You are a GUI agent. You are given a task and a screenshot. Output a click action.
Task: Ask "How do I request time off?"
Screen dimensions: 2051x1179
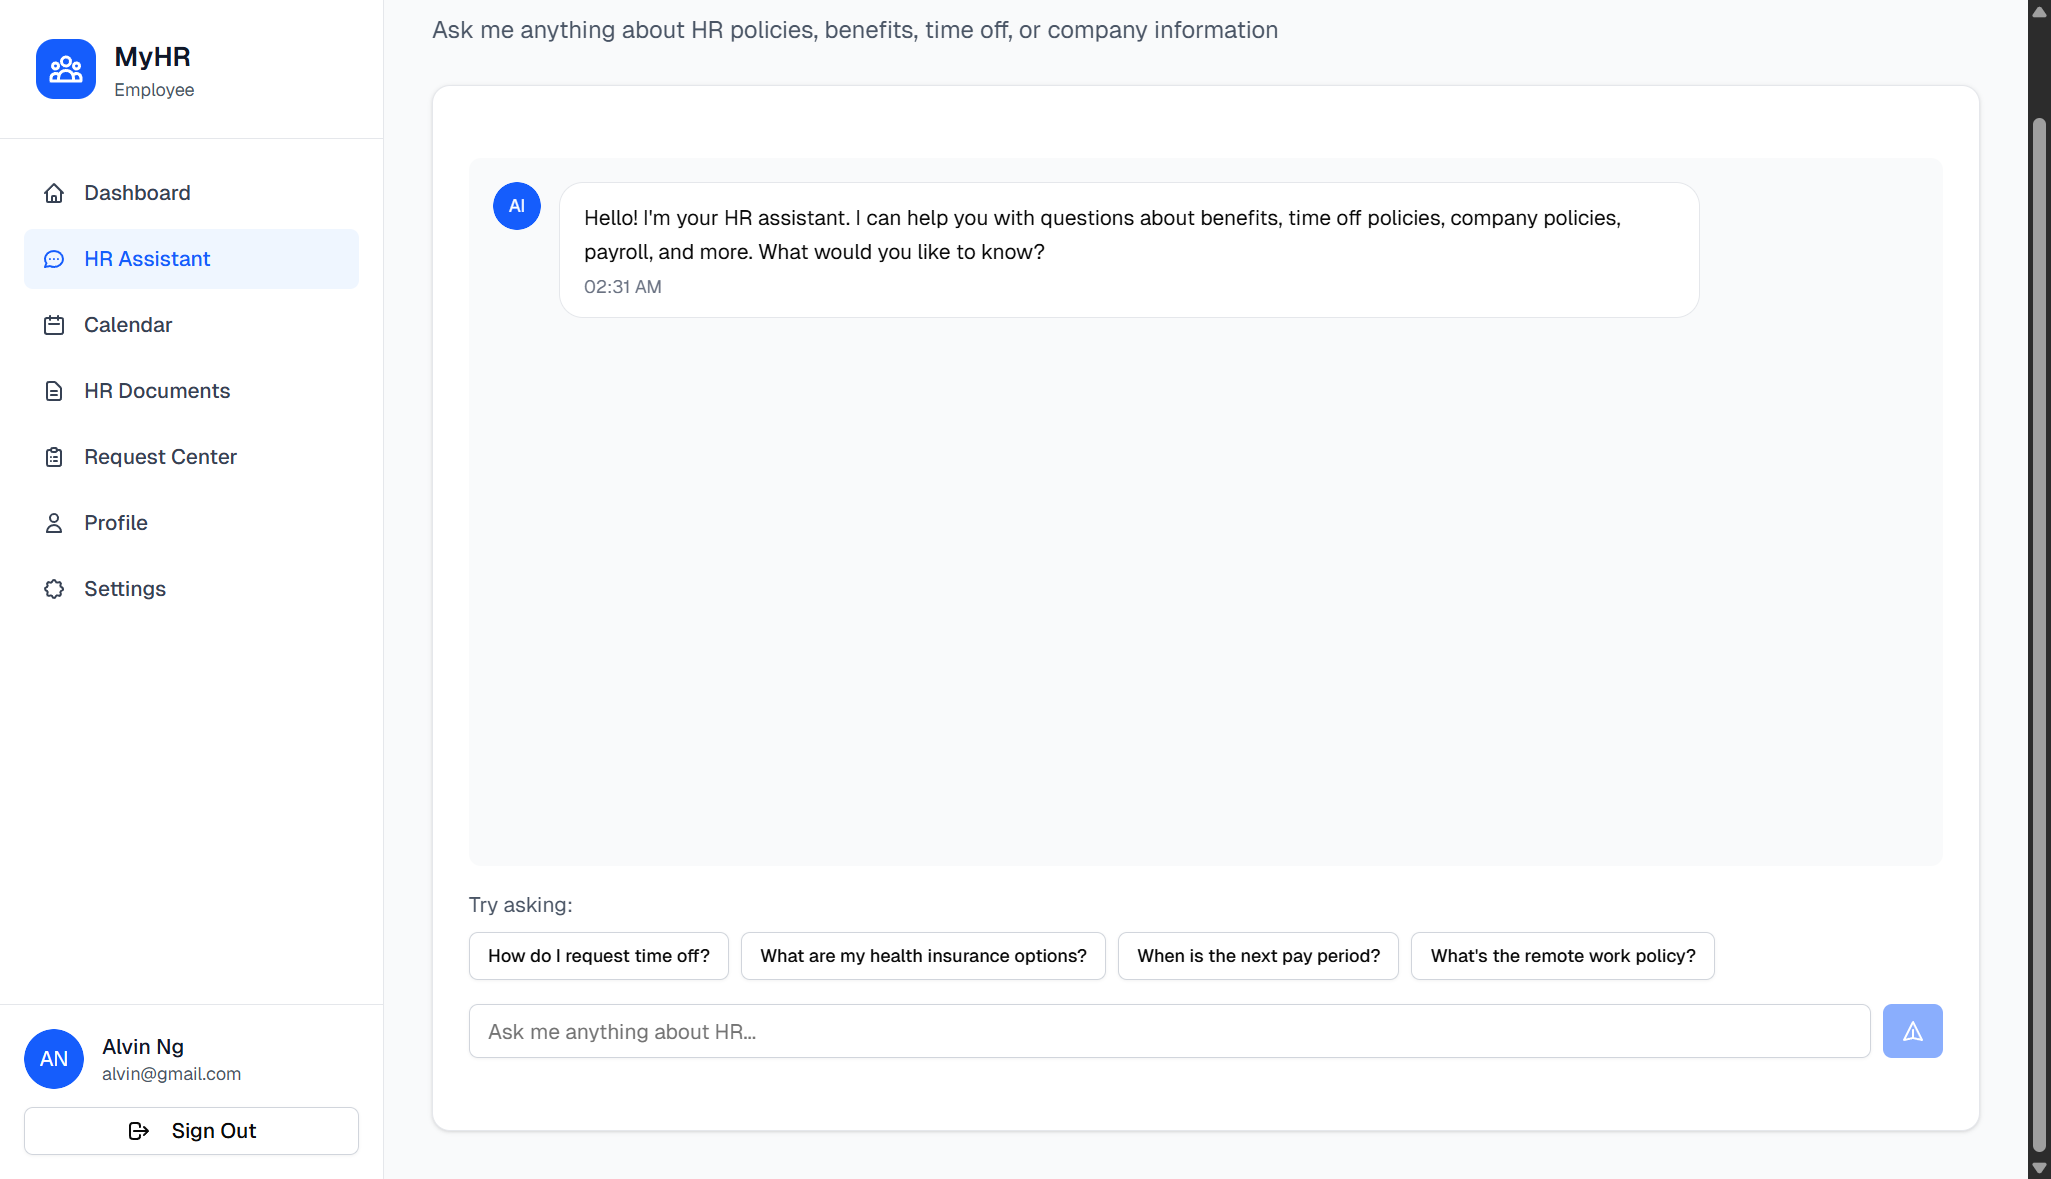pyautogui.click(x=598, y=956)
